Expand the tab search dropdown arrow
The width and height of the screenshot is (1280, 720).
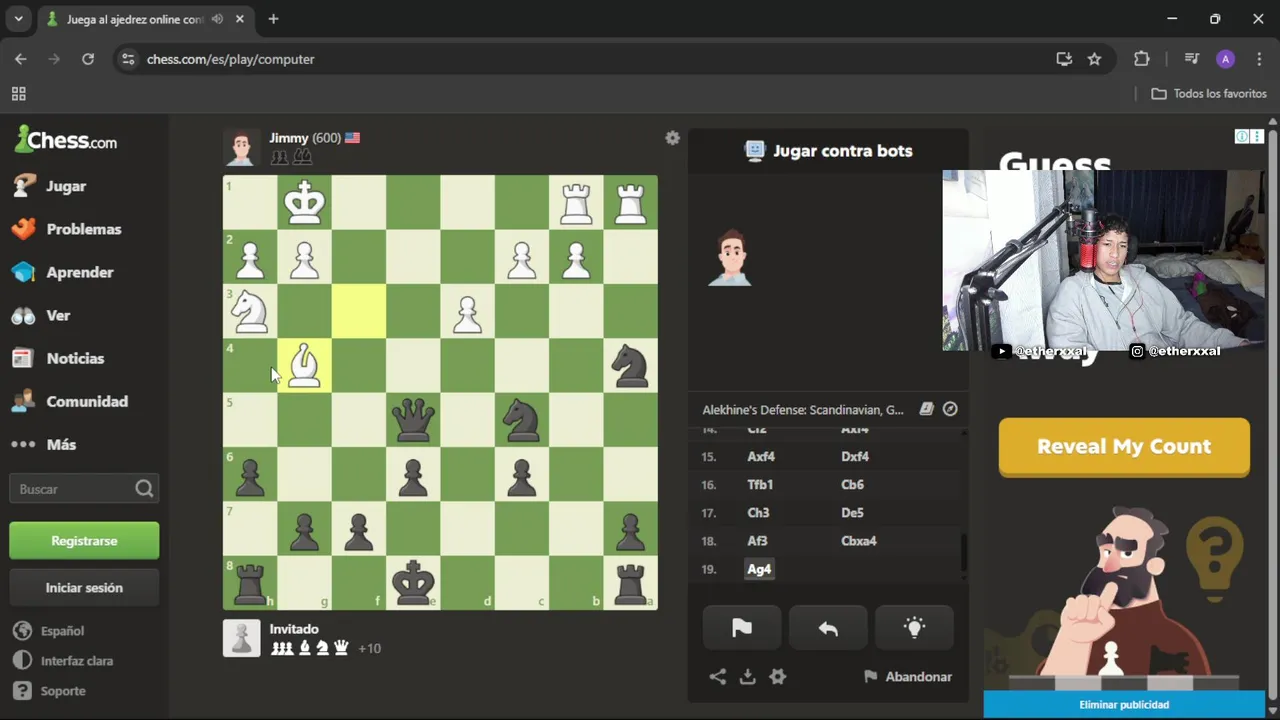18,19
